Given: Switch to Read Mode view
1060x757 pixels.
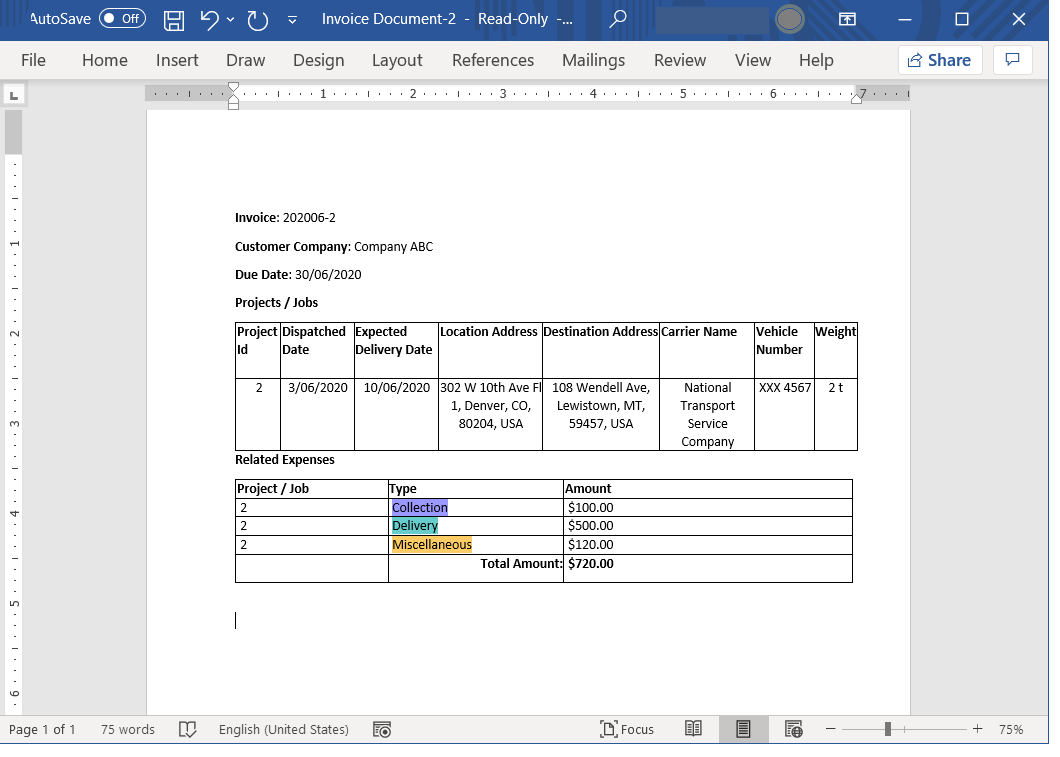Looking at the screenshot, I should pos(693,729).
